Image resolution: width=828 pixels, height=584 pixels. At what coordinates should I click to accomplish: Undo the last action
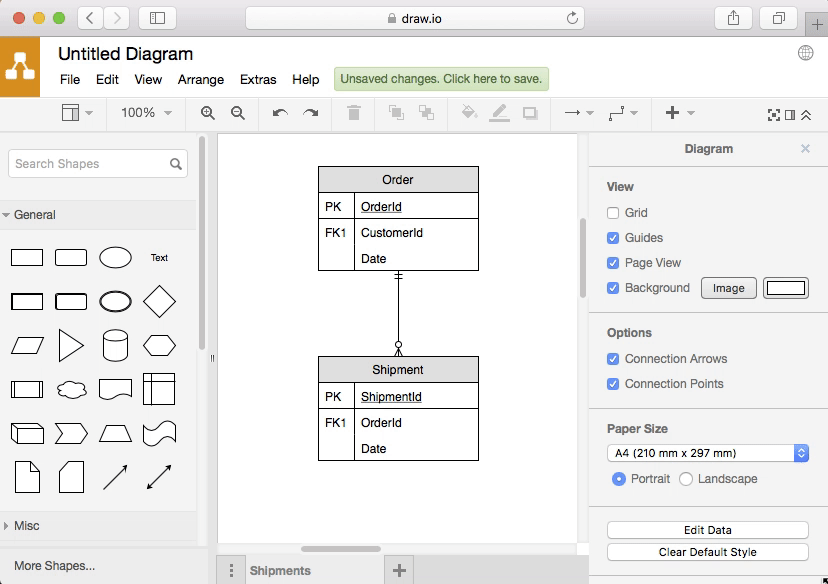280,113
